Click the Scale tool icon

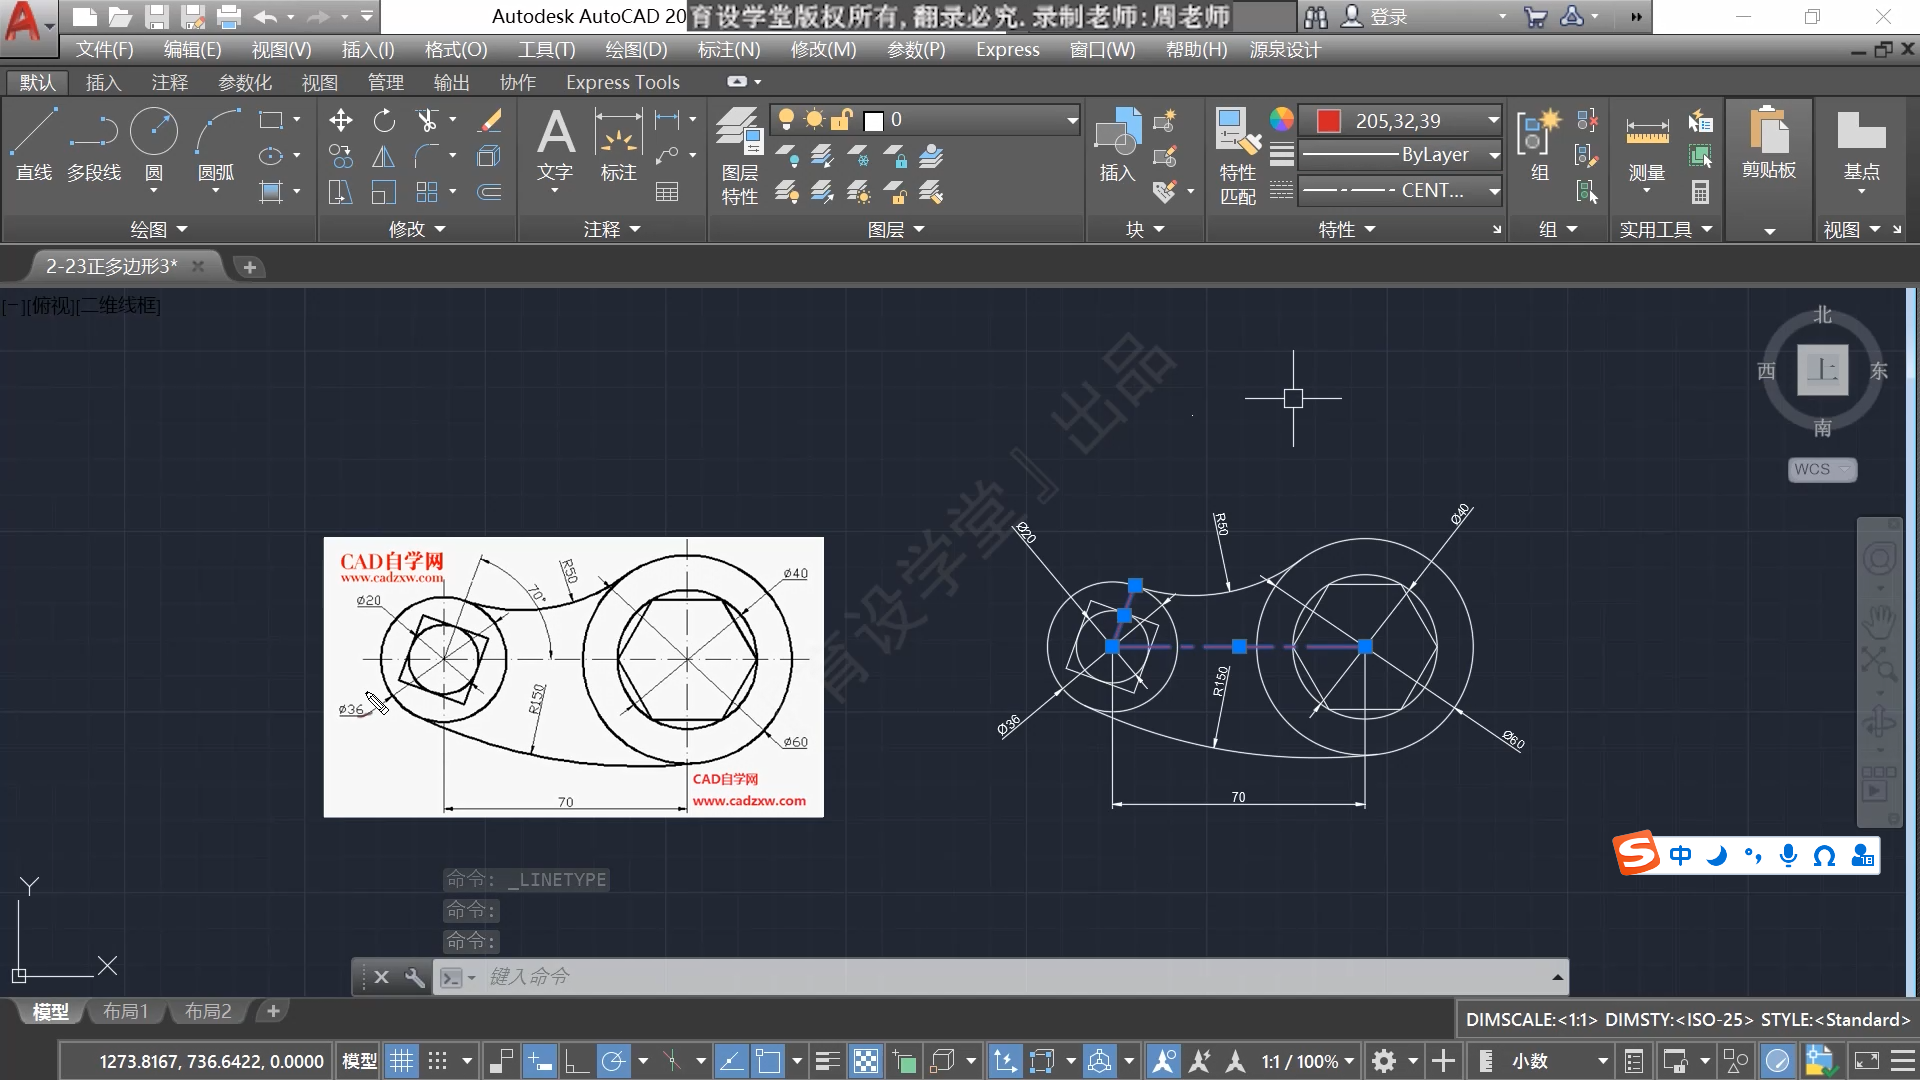(384, 192)
